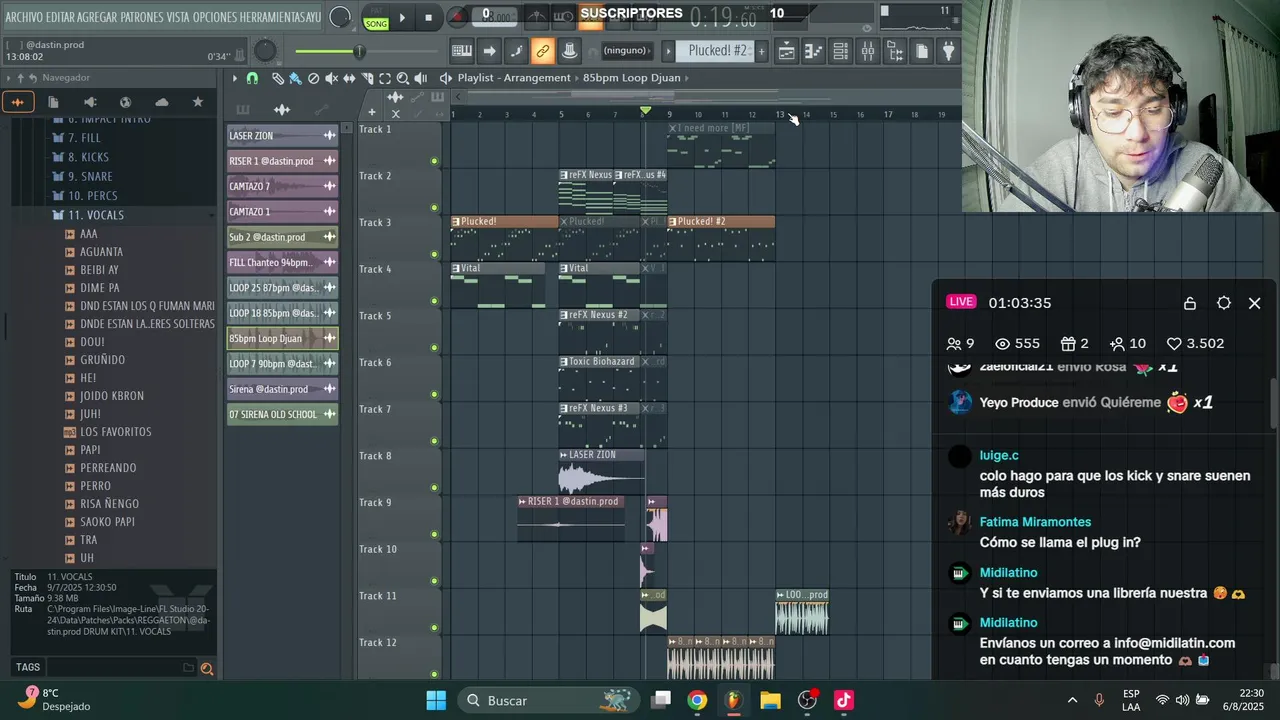Open the Mixer view icon
The width and height of the screenshot is (1280, 720).
[868, 51]
